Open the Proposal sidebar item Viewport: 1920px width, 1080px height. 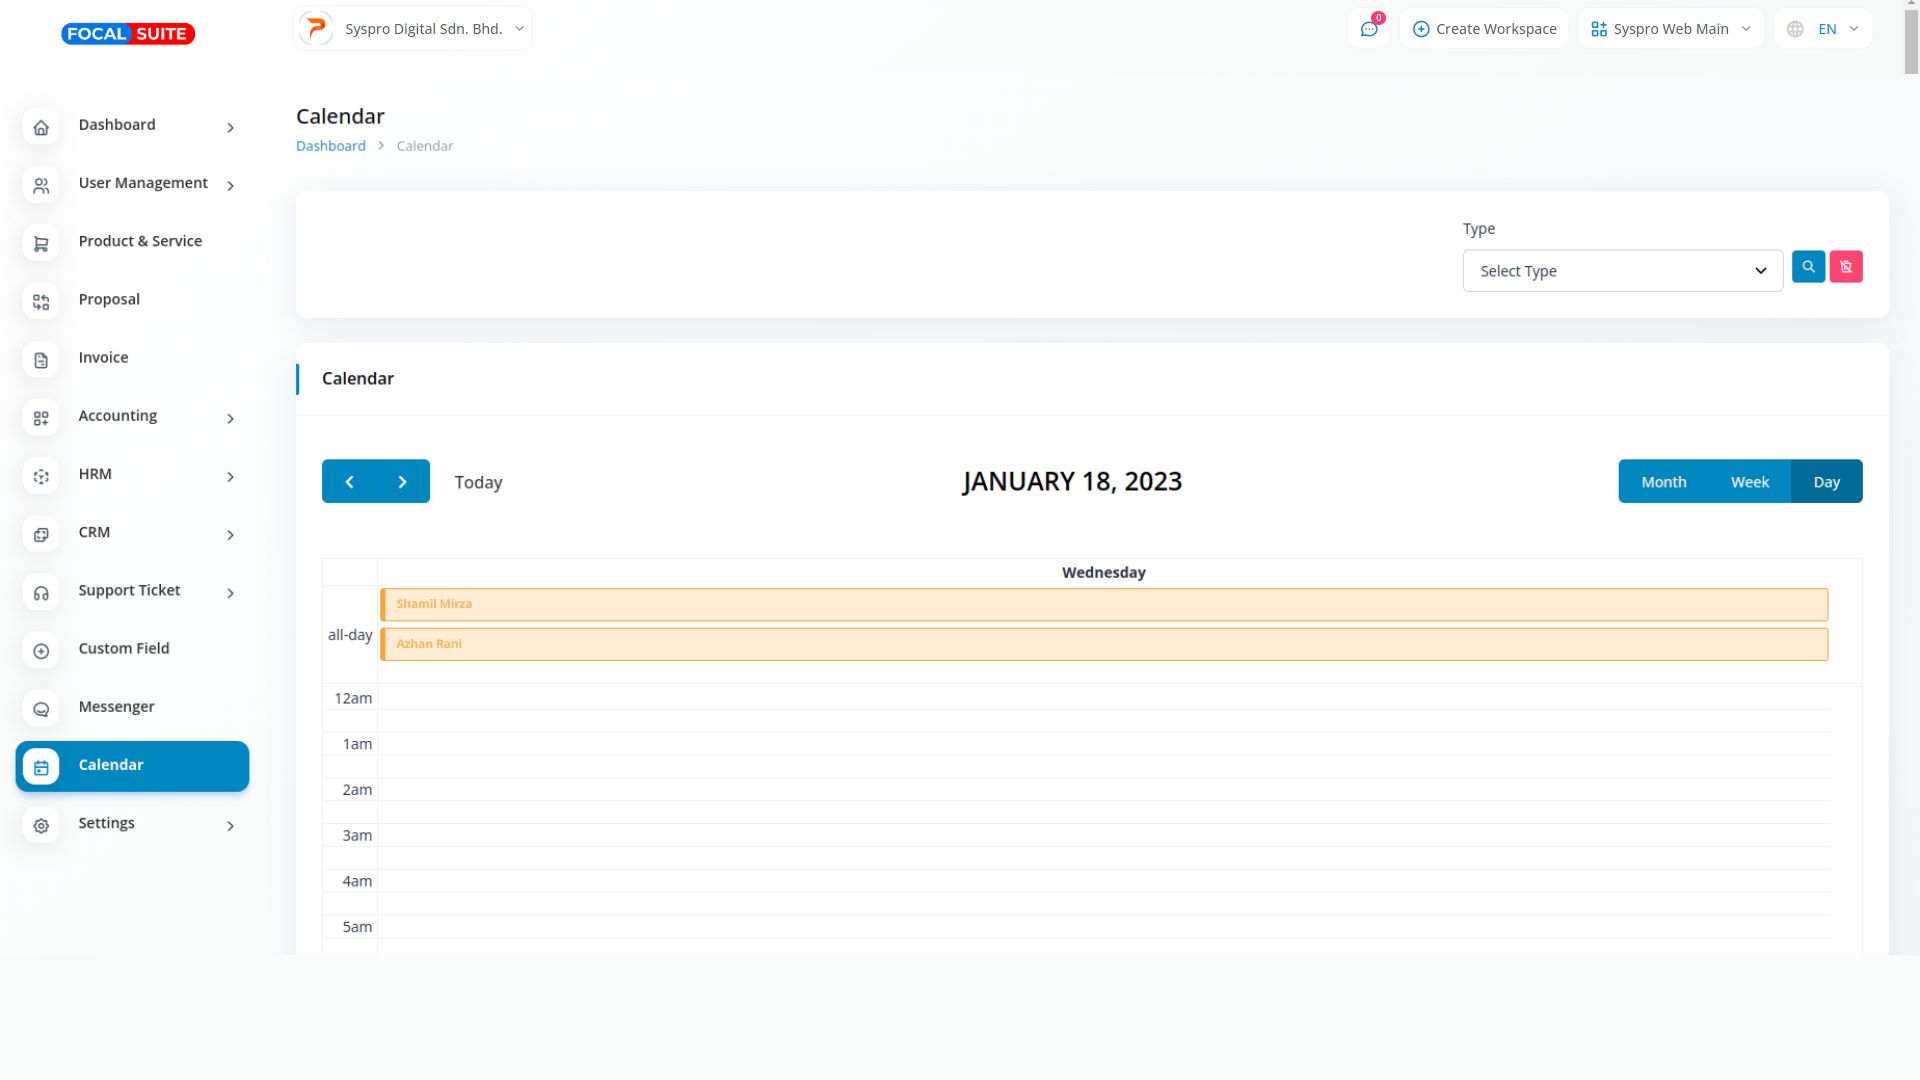tap(109, 300)
